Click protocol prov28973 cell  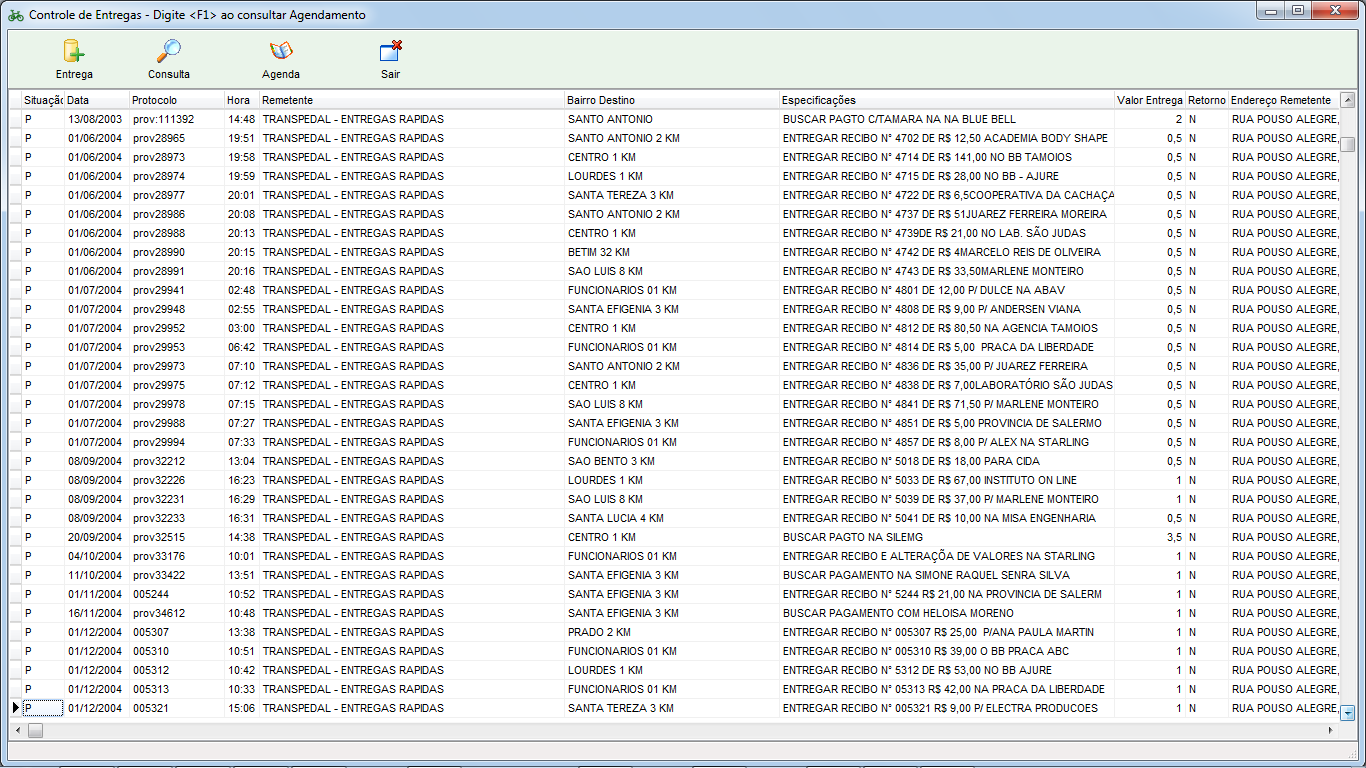tap(177, 157)
